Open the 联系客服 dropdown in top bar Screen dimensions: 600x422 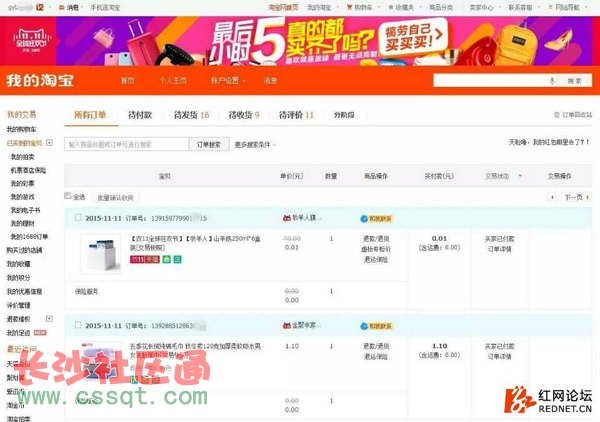(523, 7)
